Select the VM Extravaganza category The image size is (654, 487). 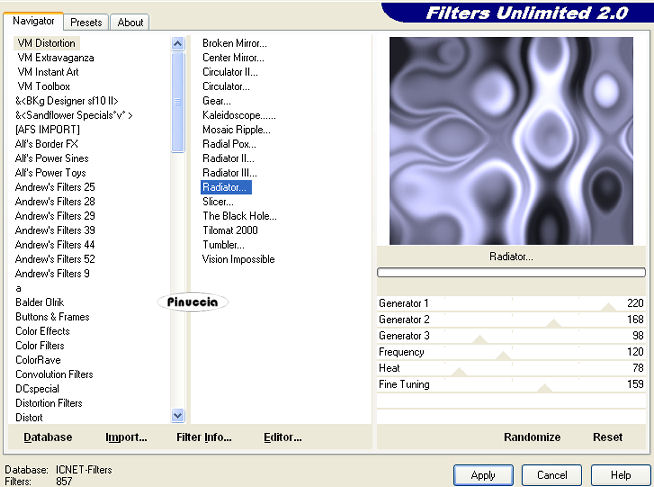coord(55,58)
